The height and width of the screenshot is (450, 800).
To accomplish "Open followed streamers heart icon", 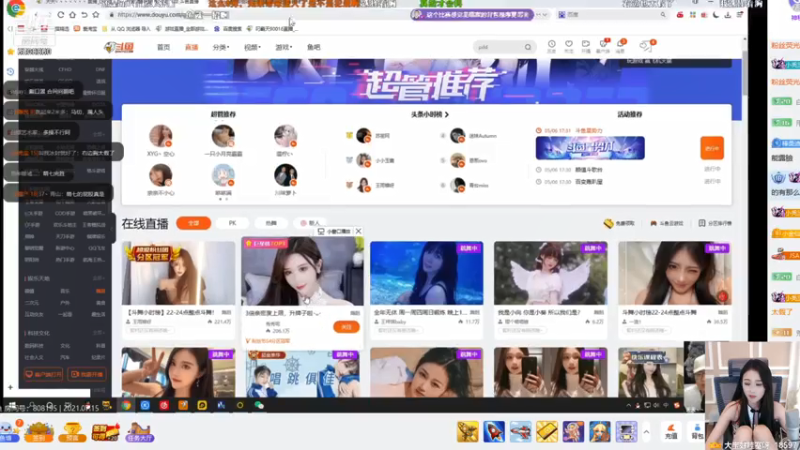I will click(568, 46).
